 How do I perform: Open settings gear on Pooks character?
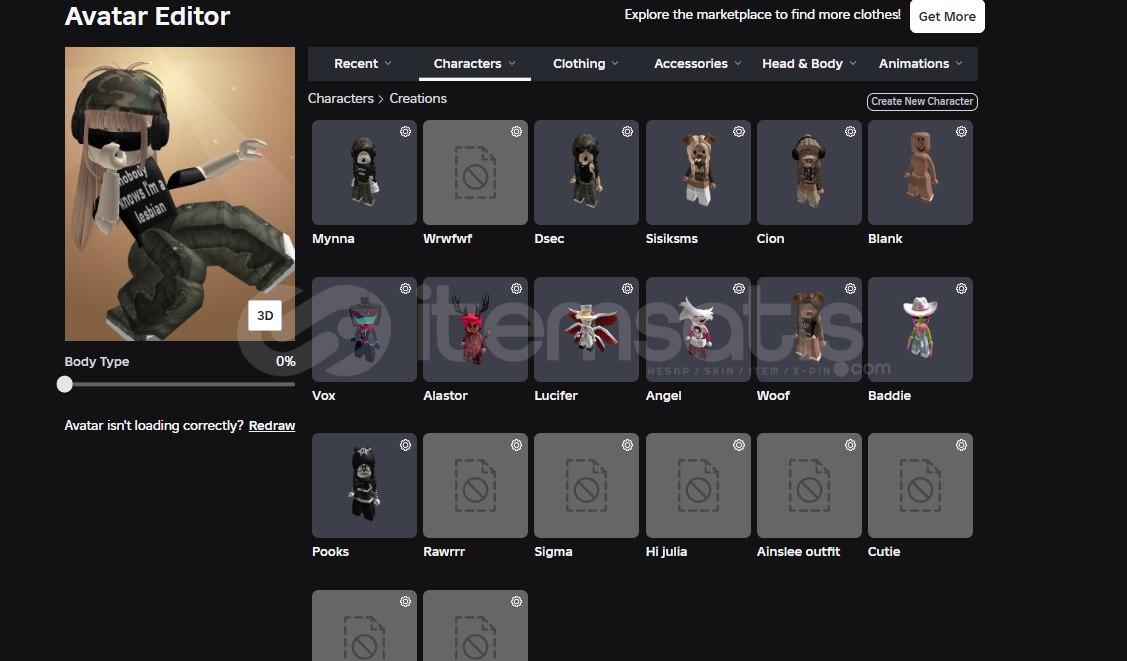(x=405, y=445)
